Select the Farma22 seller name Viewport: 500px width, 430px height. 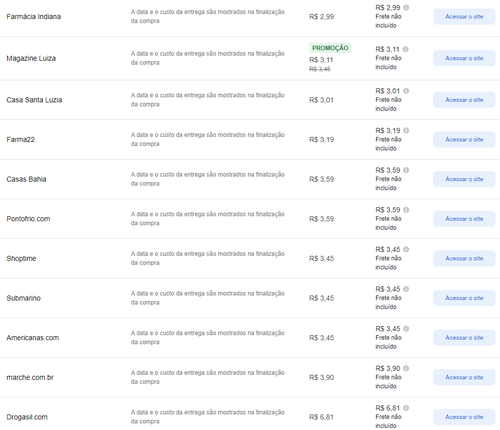pos(20,140)
